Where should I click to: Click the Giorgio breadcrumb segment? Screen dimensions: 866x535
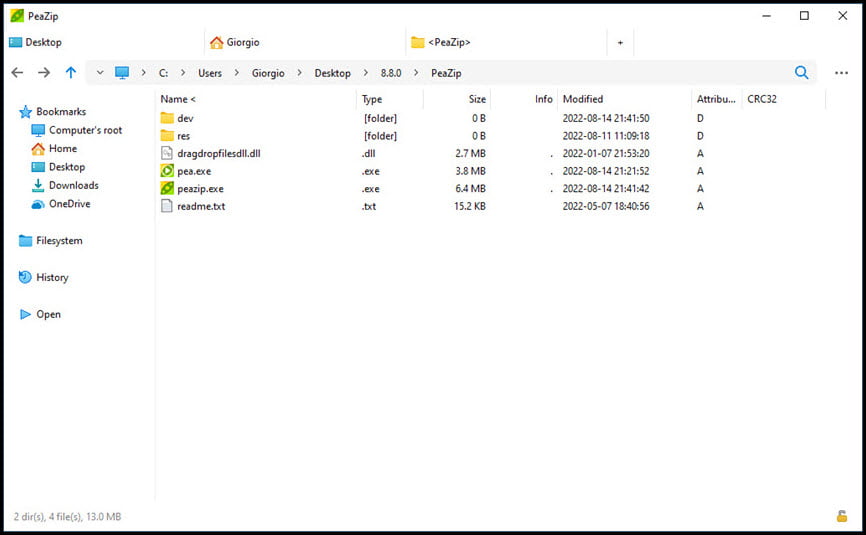(268, 73)
